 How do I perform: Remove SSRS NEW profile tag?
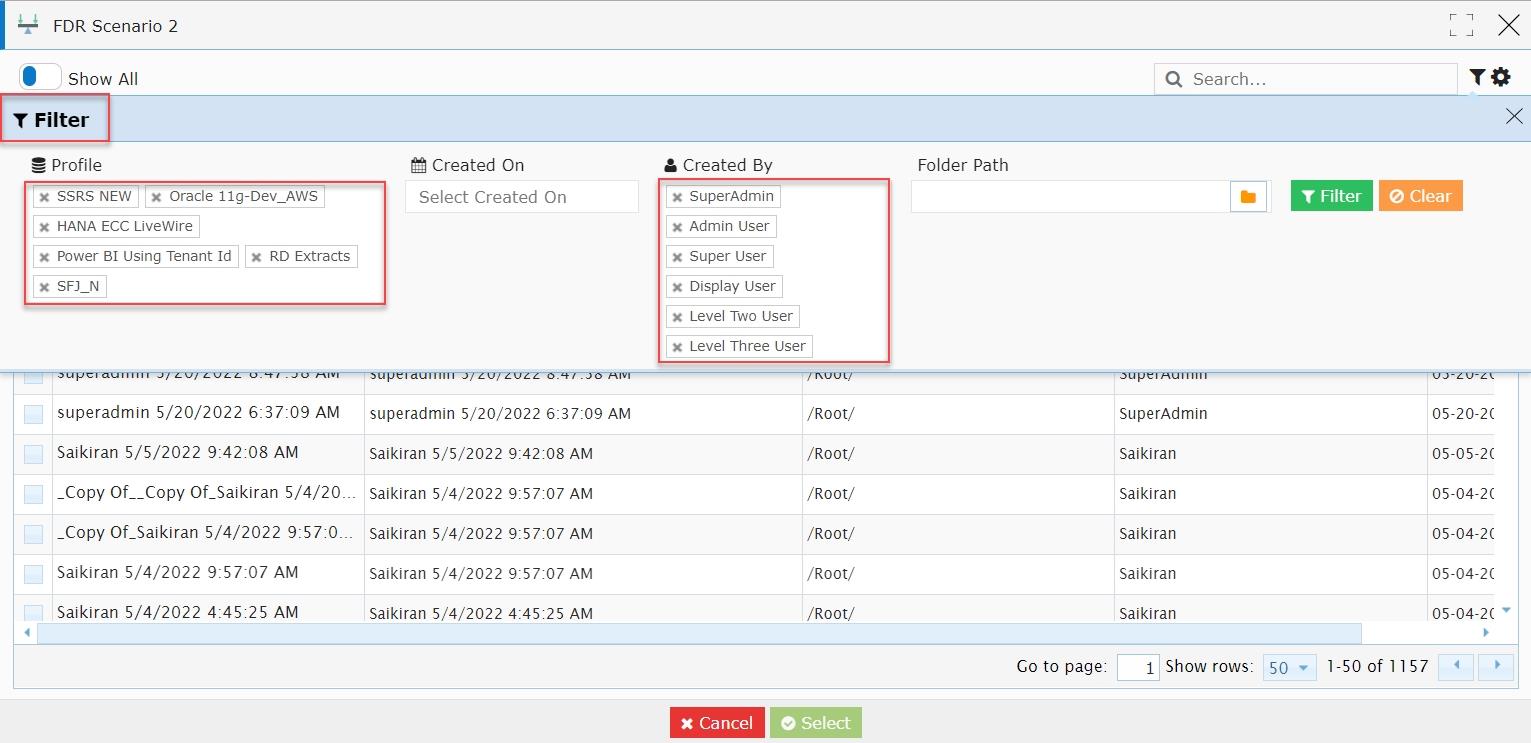tap(44, 197)
